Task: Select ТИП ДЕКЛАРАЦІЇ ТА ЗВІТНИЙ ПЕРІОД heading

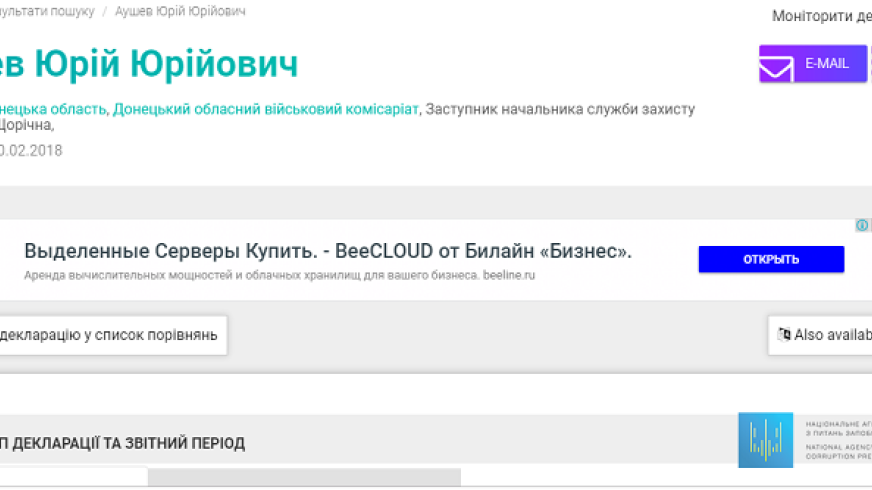Action: point(122,443)
